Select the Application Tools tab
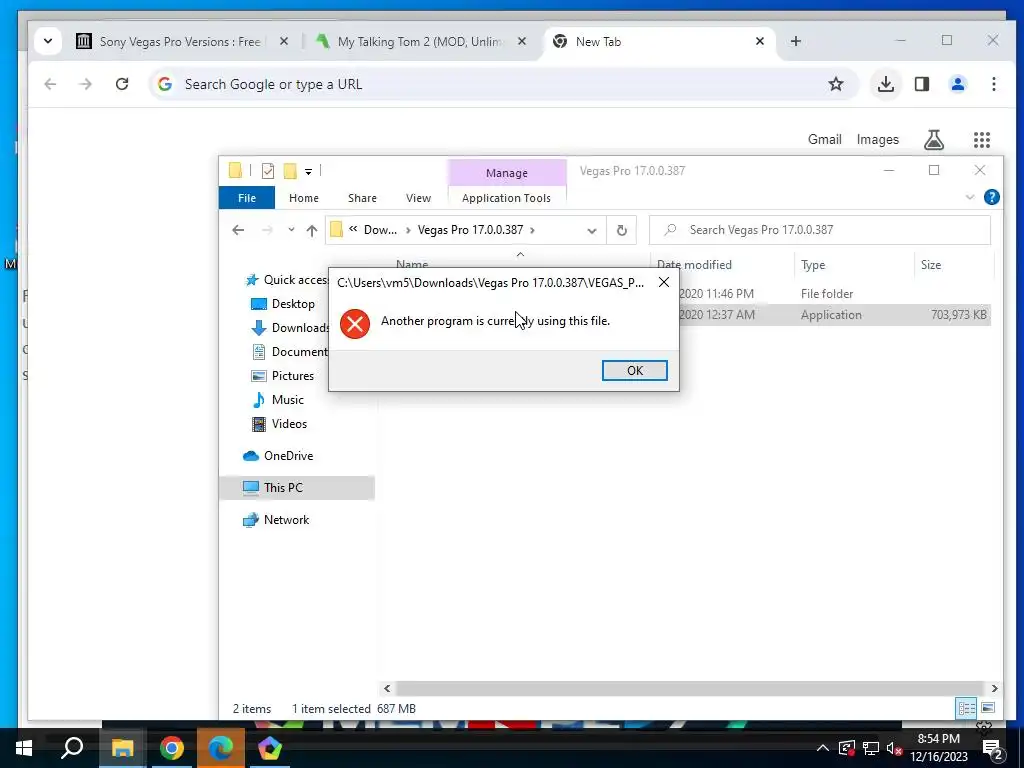This screenshot has height=768, width=1024. pos(506,198)
